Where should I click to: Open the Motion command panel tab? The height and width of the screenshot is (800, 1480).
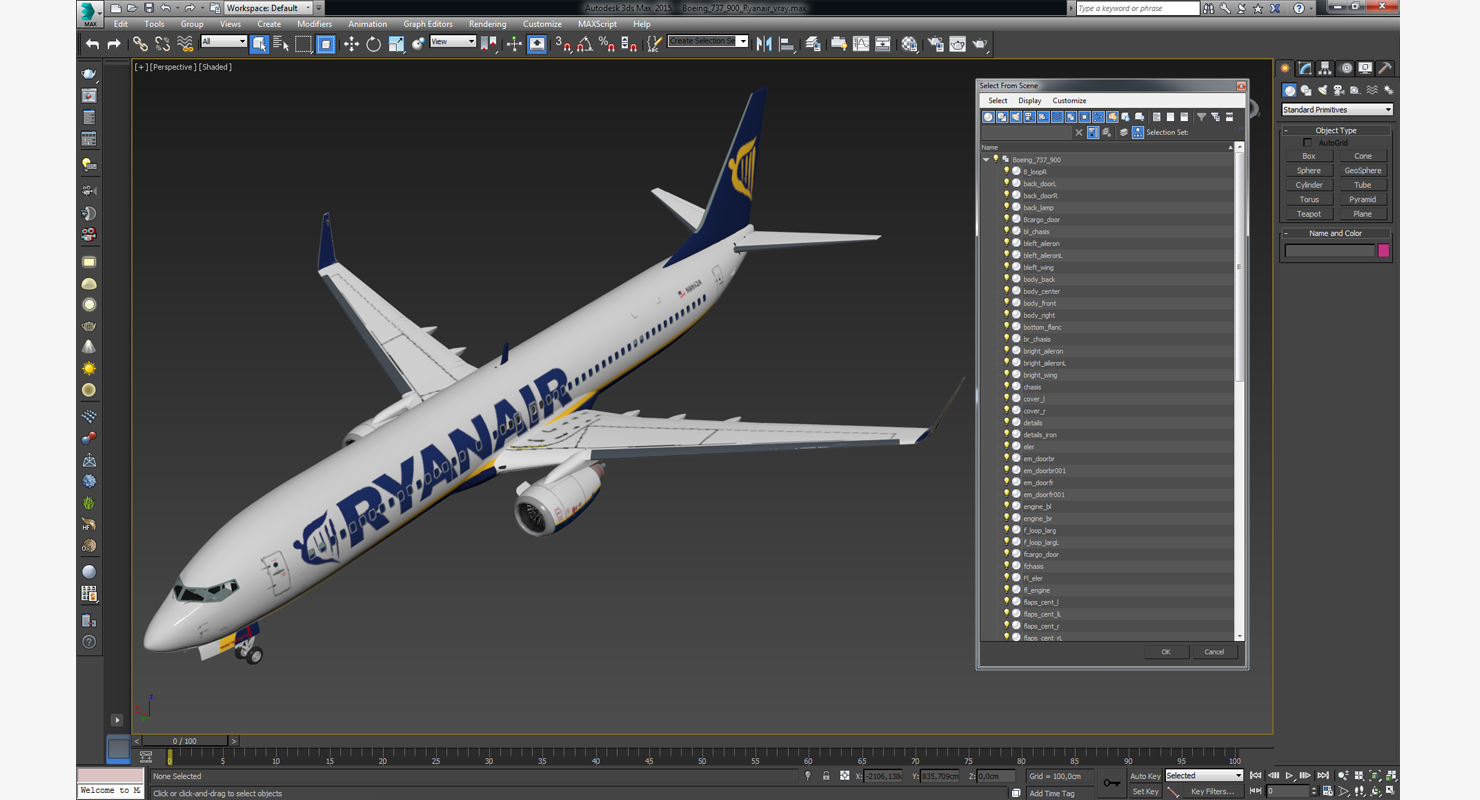click(x=1345, y=68)
